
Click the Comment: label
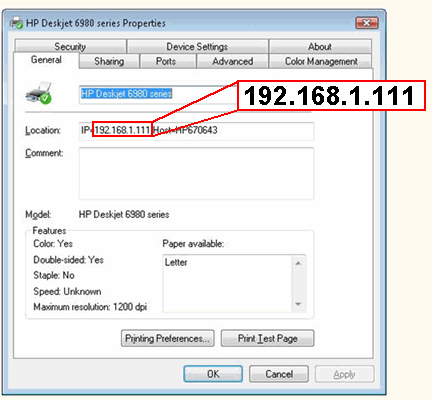coord(44,153)
